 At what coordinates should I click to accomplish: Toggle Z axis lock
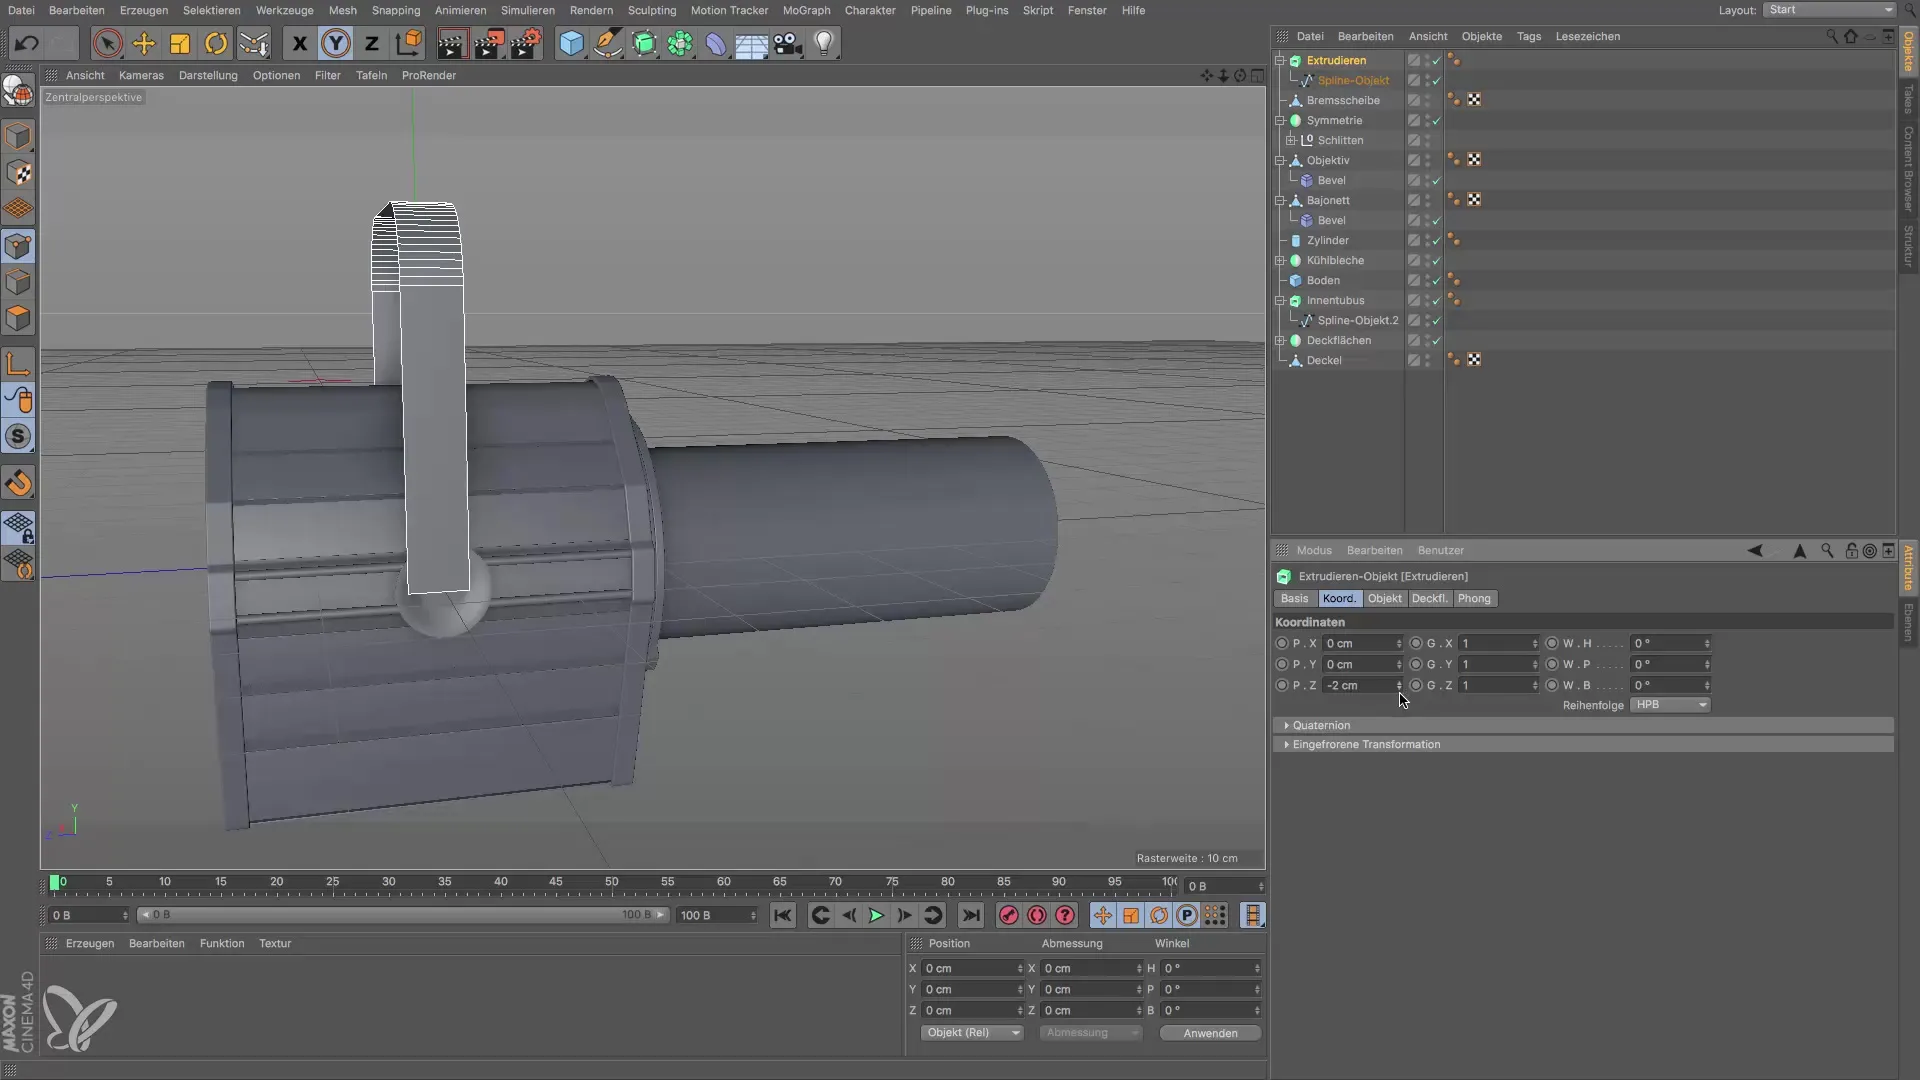pos(372,43)
